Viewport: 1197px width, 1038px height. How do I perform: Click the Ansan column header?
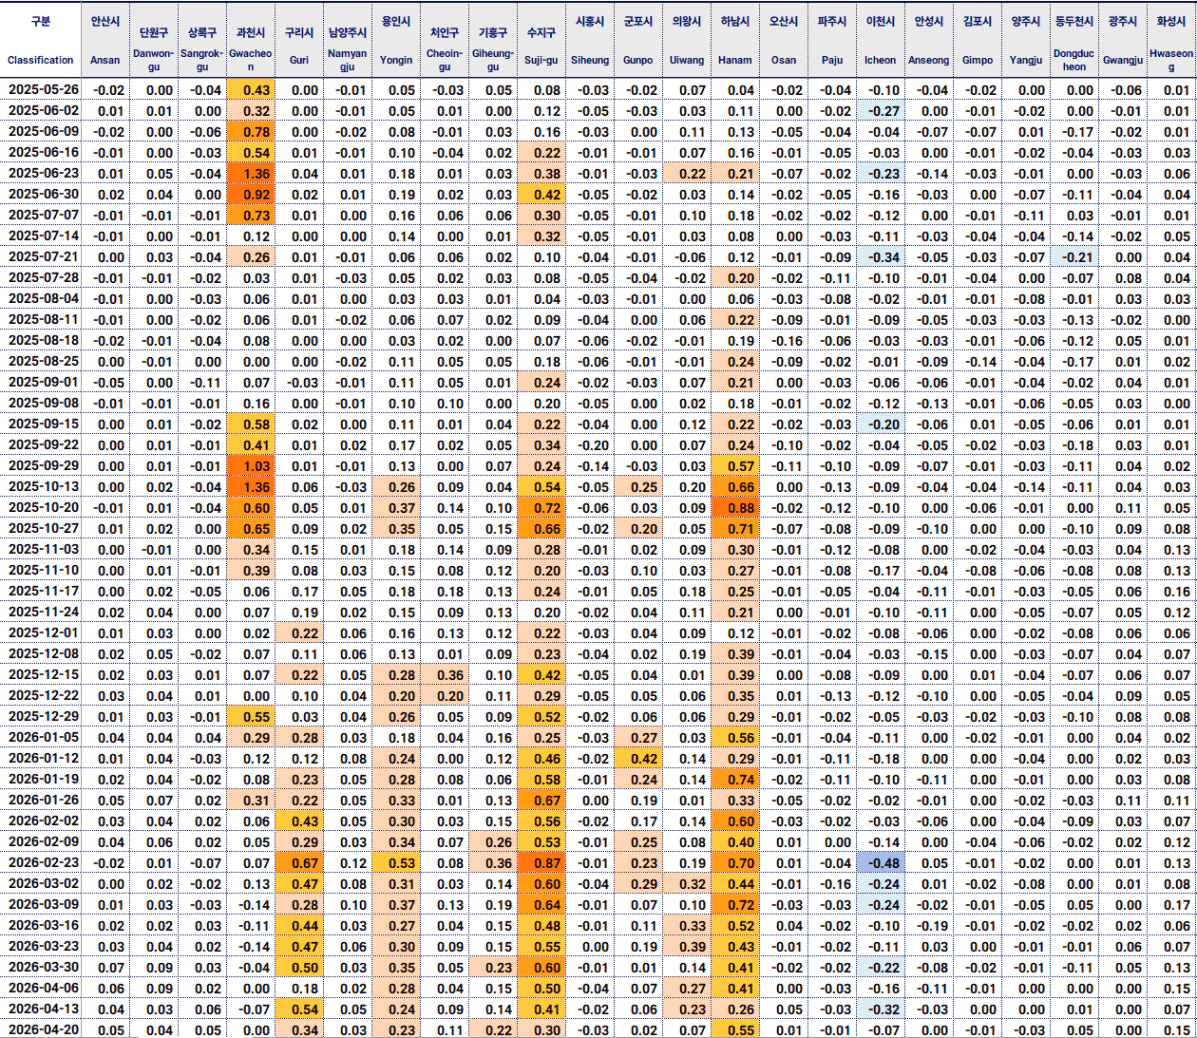tap(105, 40)
